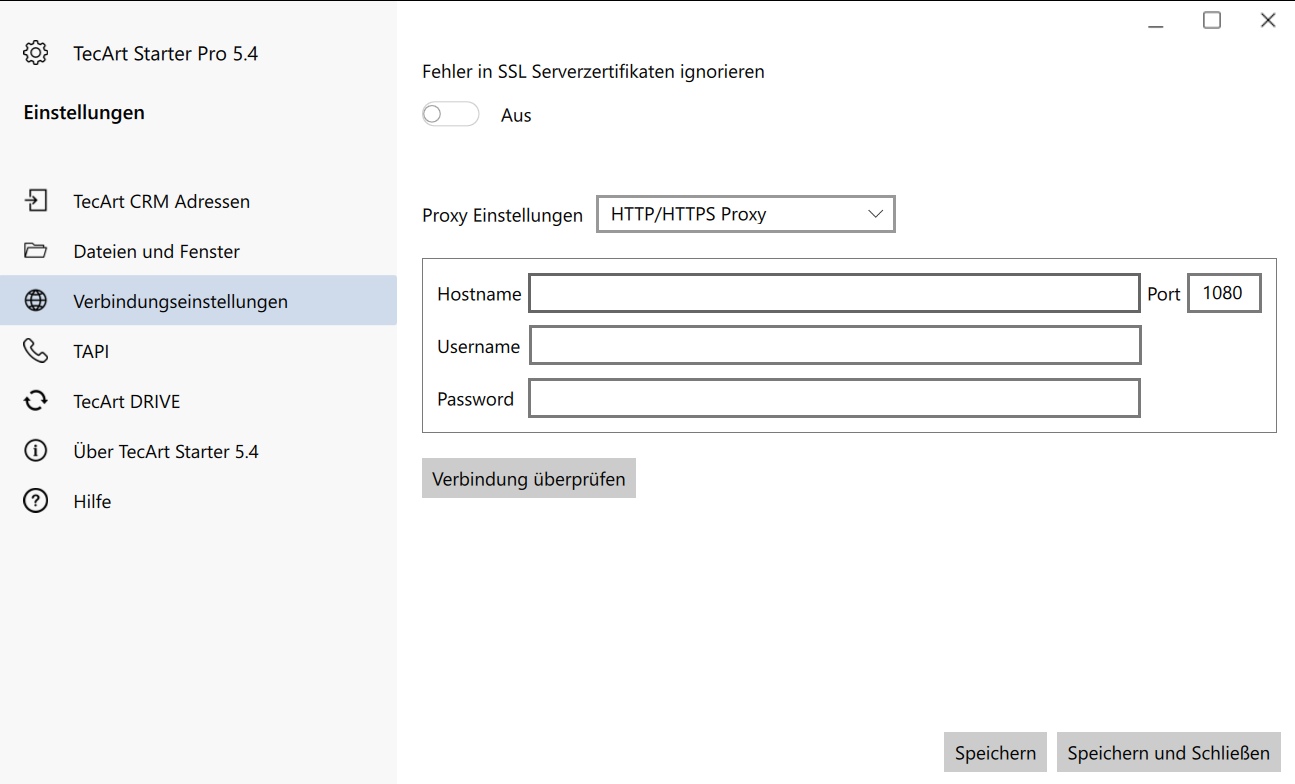Focus the Hostname input field
Image resolution: width=1295 pixels, height=784 pixels.
click(834, 294)
